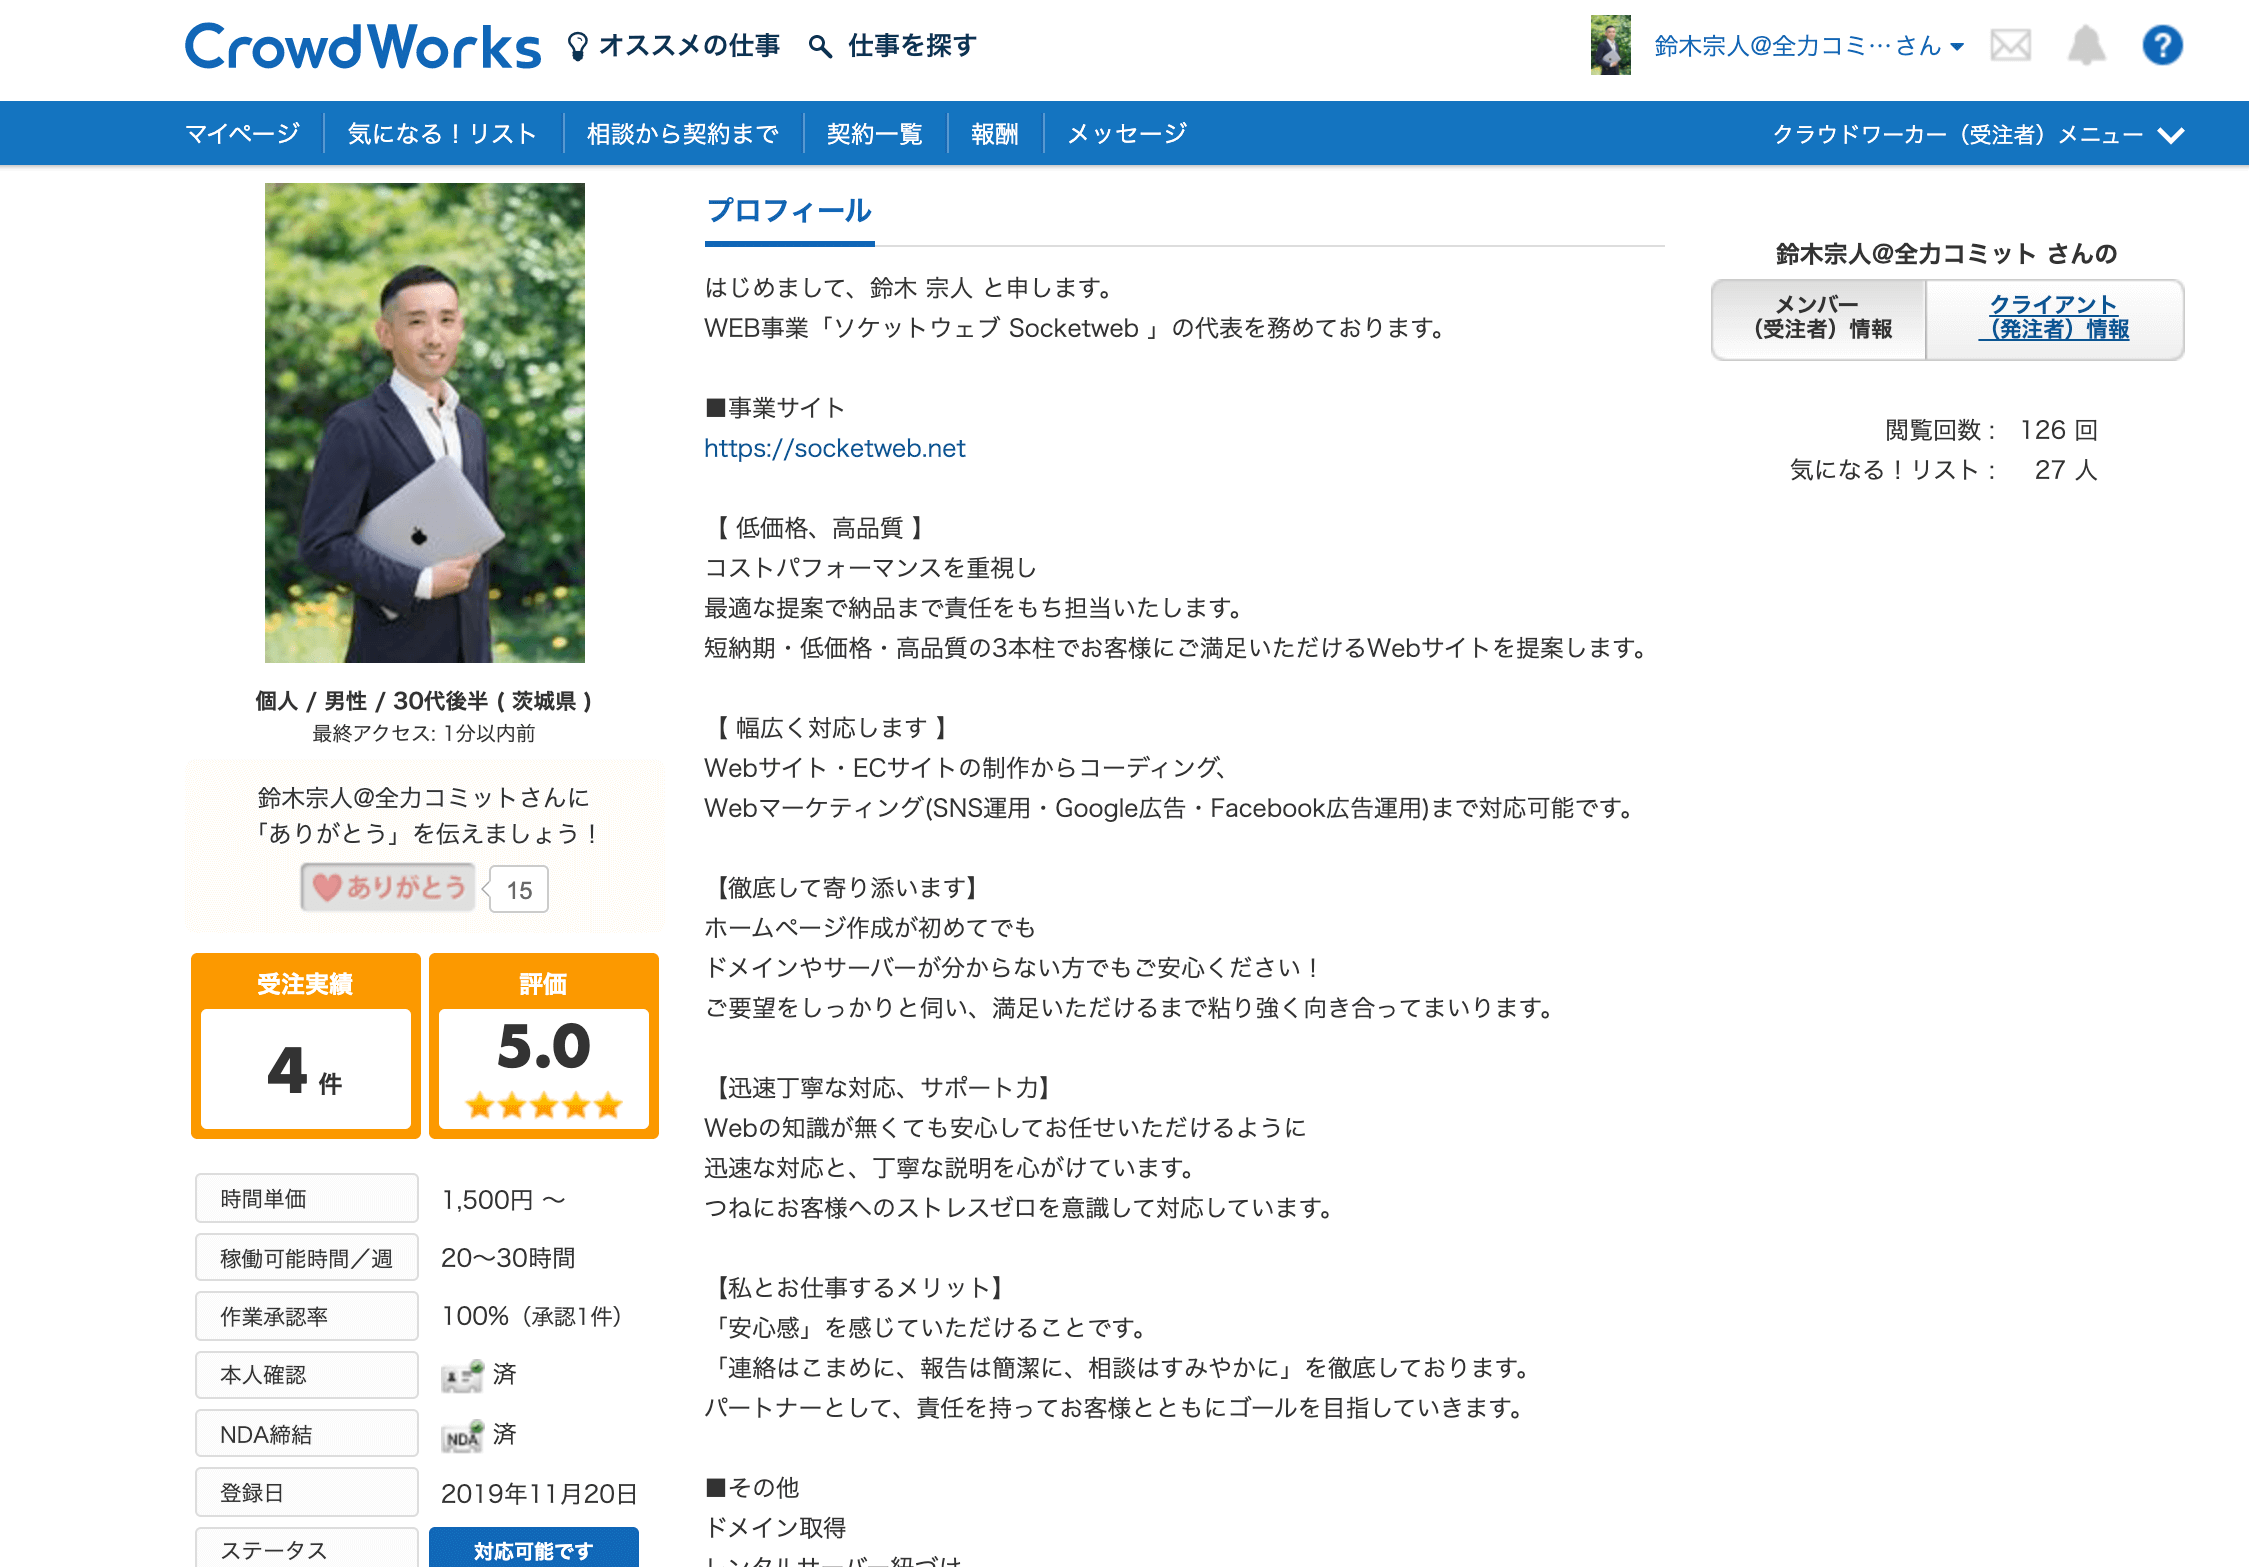Click 個人 / 男性 / 30代後半 (茨城県) text
2249x1567 pixels.
(x=424, y=700)
